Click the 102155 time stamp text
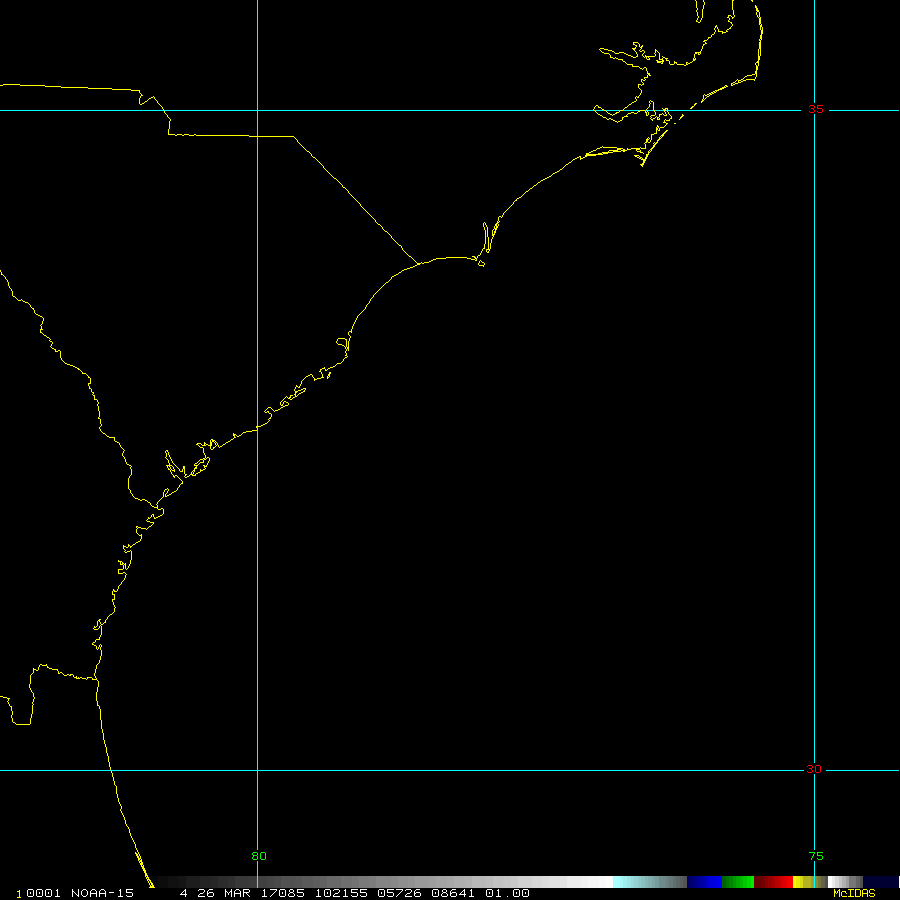The height and width of the screenshot is (900, 900). [x=340, y=893]
